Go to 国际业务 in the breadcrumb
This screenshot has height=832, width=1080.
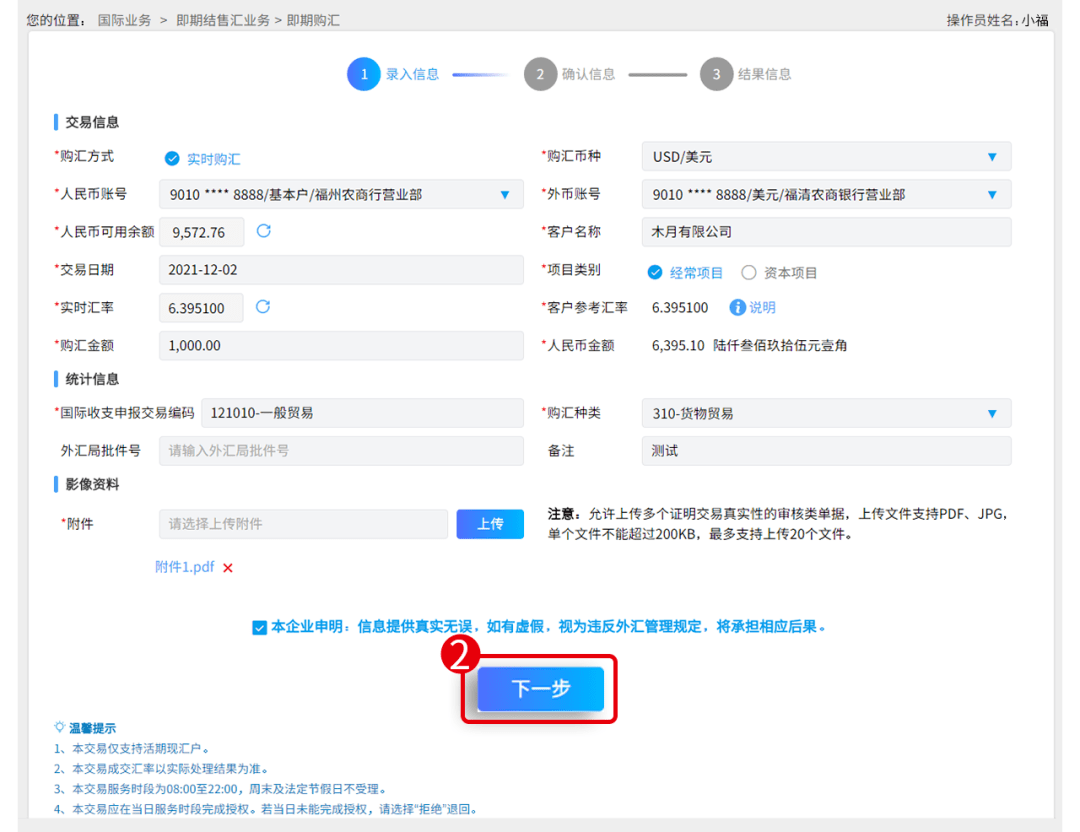point(125,20)
